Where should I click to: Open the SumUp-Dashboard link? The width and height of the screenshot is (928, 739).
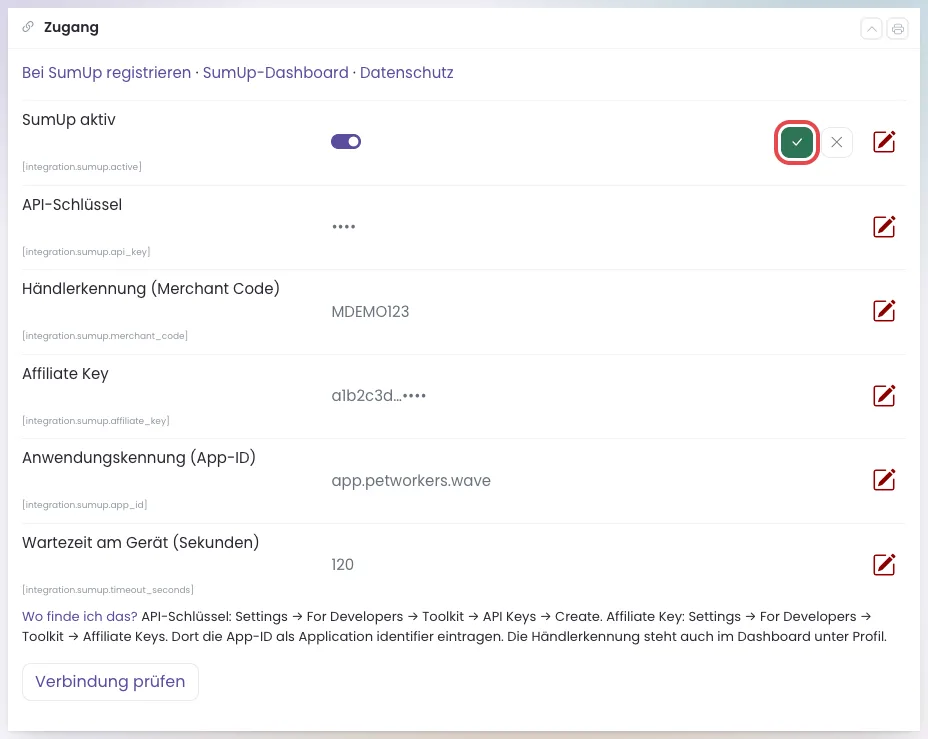pyautogui.click(x=275, y=73)
